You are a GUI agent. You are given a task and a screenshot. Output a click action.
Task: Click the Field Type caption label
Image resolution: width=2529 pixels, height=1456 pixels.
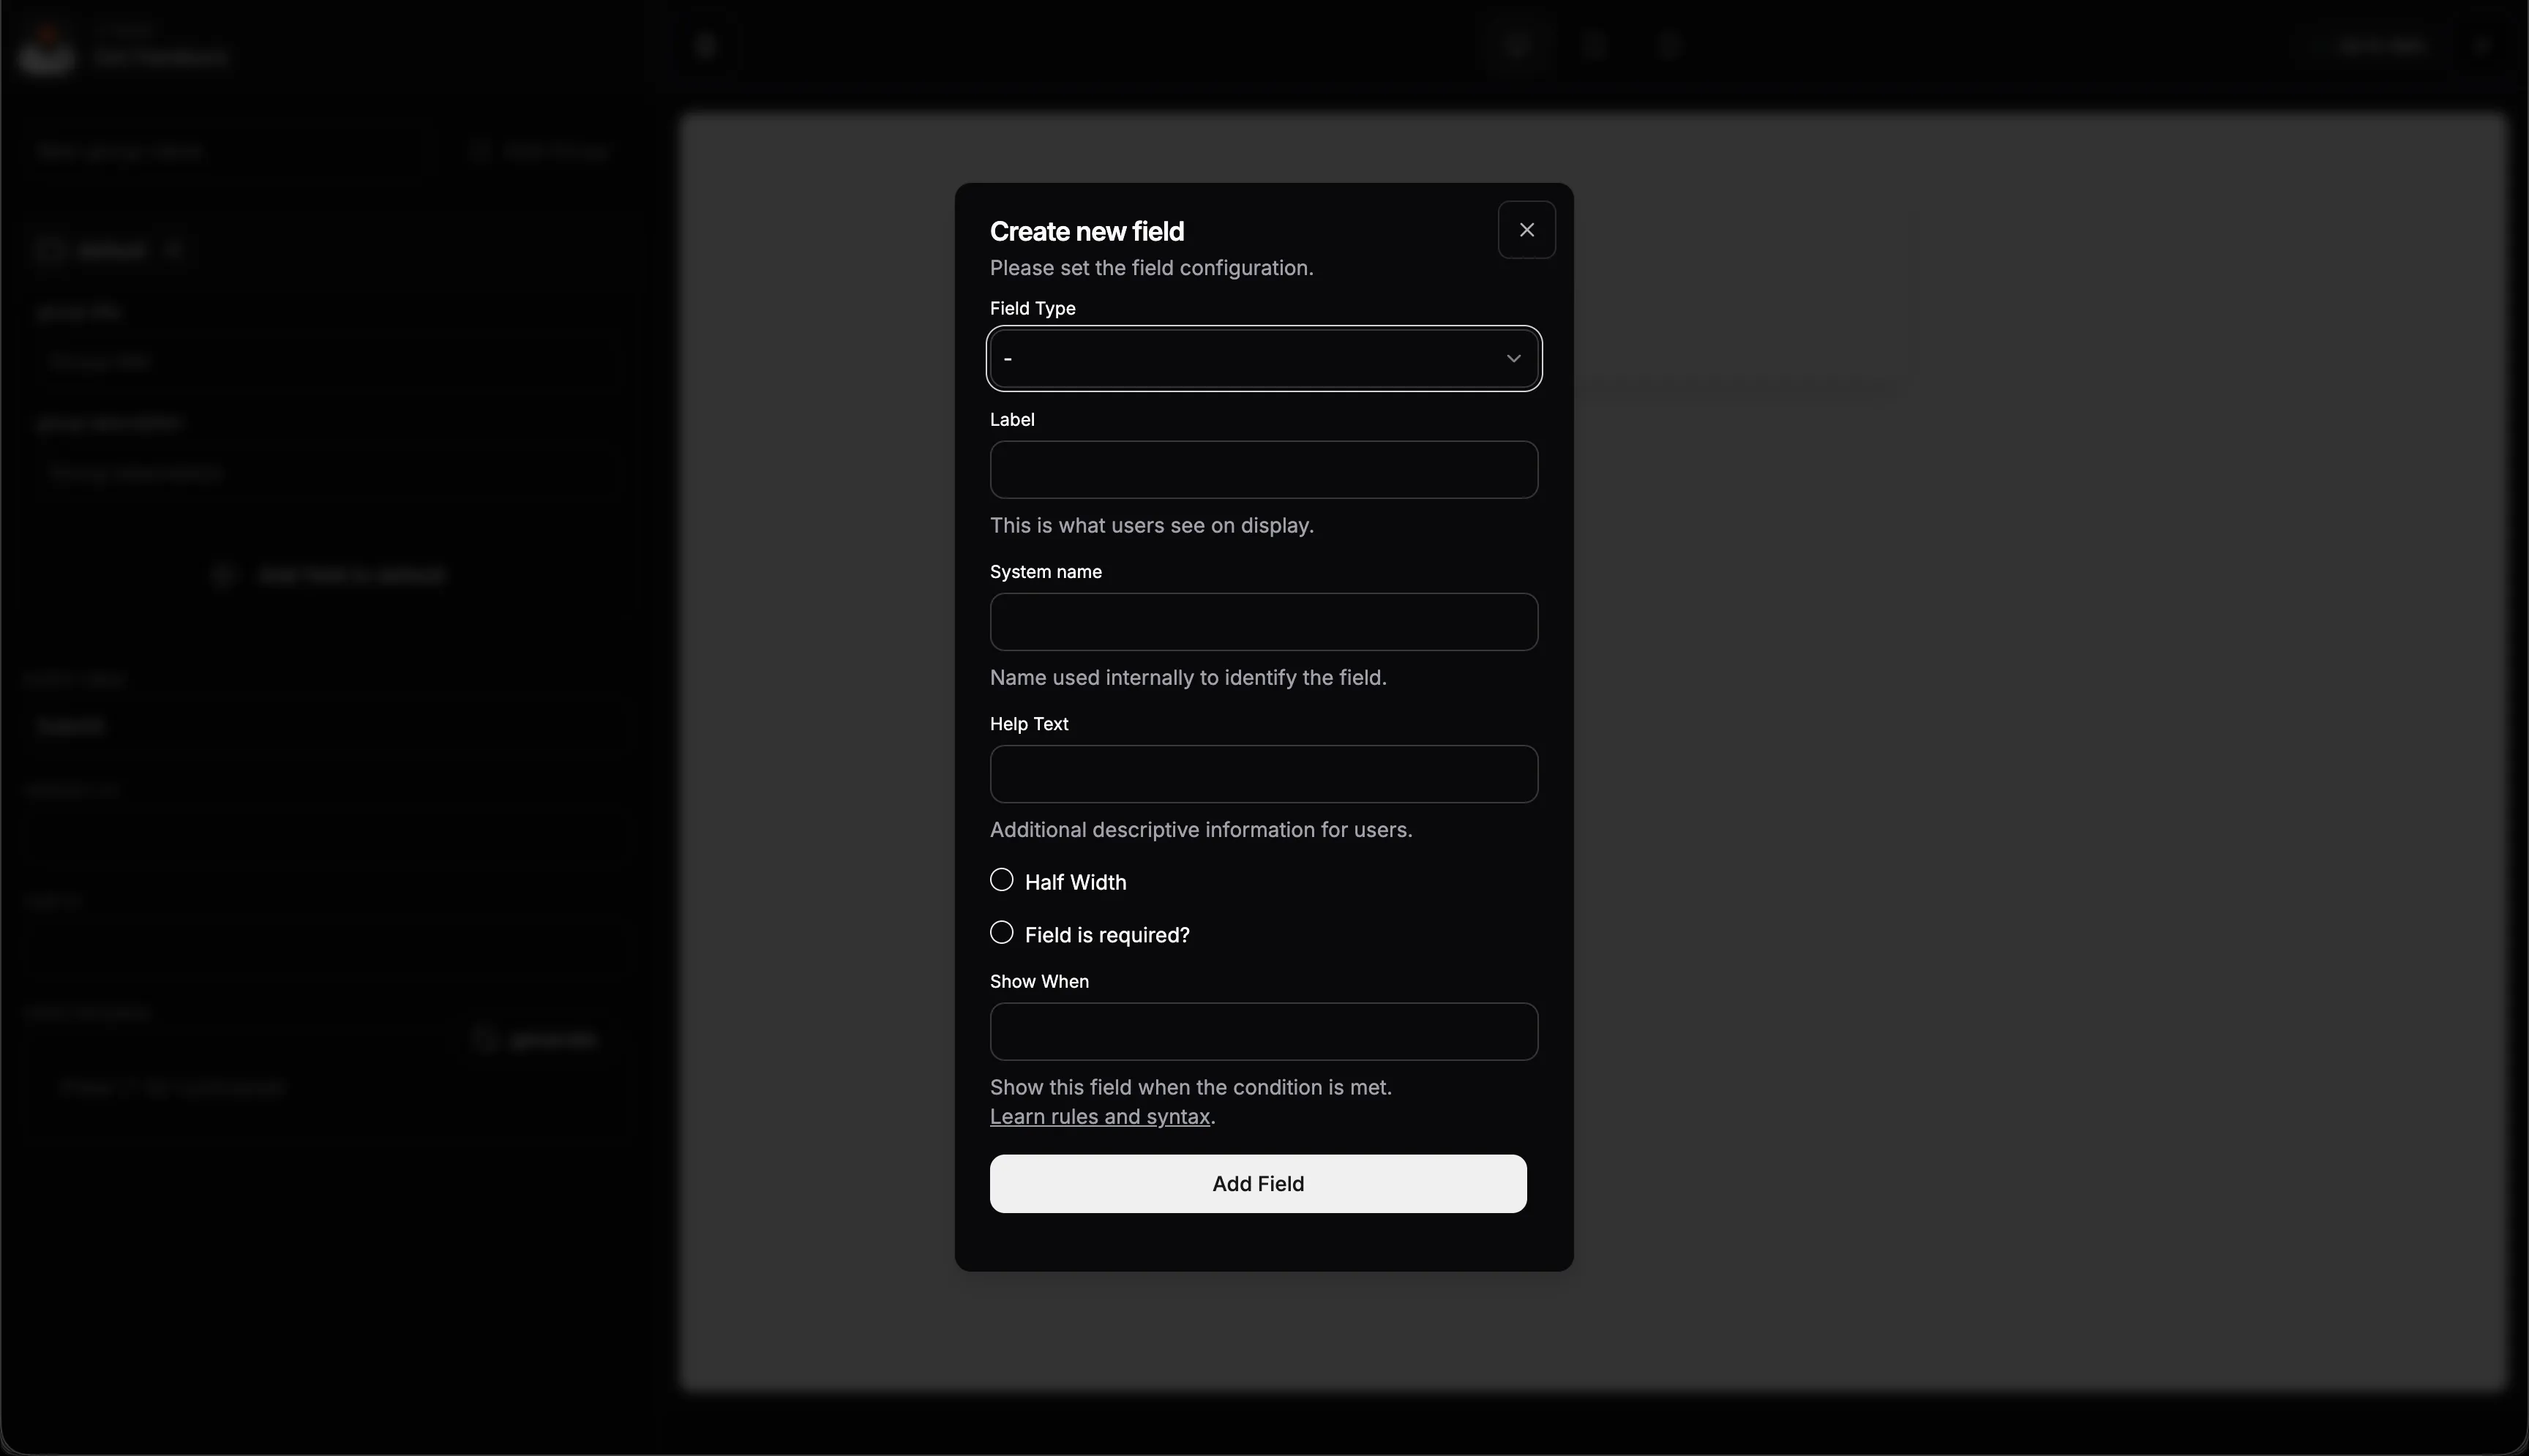click(1032, 309)
